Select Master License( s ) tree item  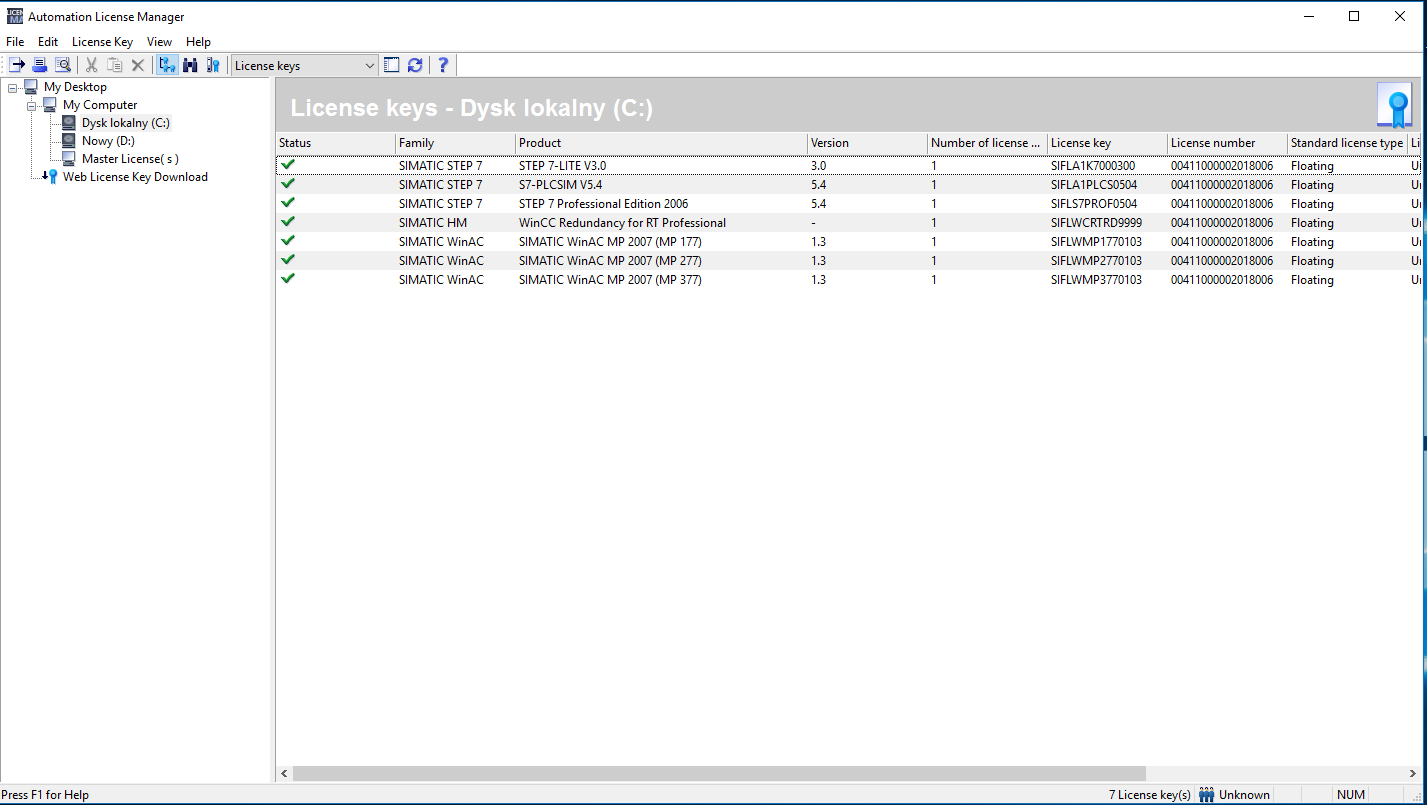pyautogui.click(x=130, y=159)
